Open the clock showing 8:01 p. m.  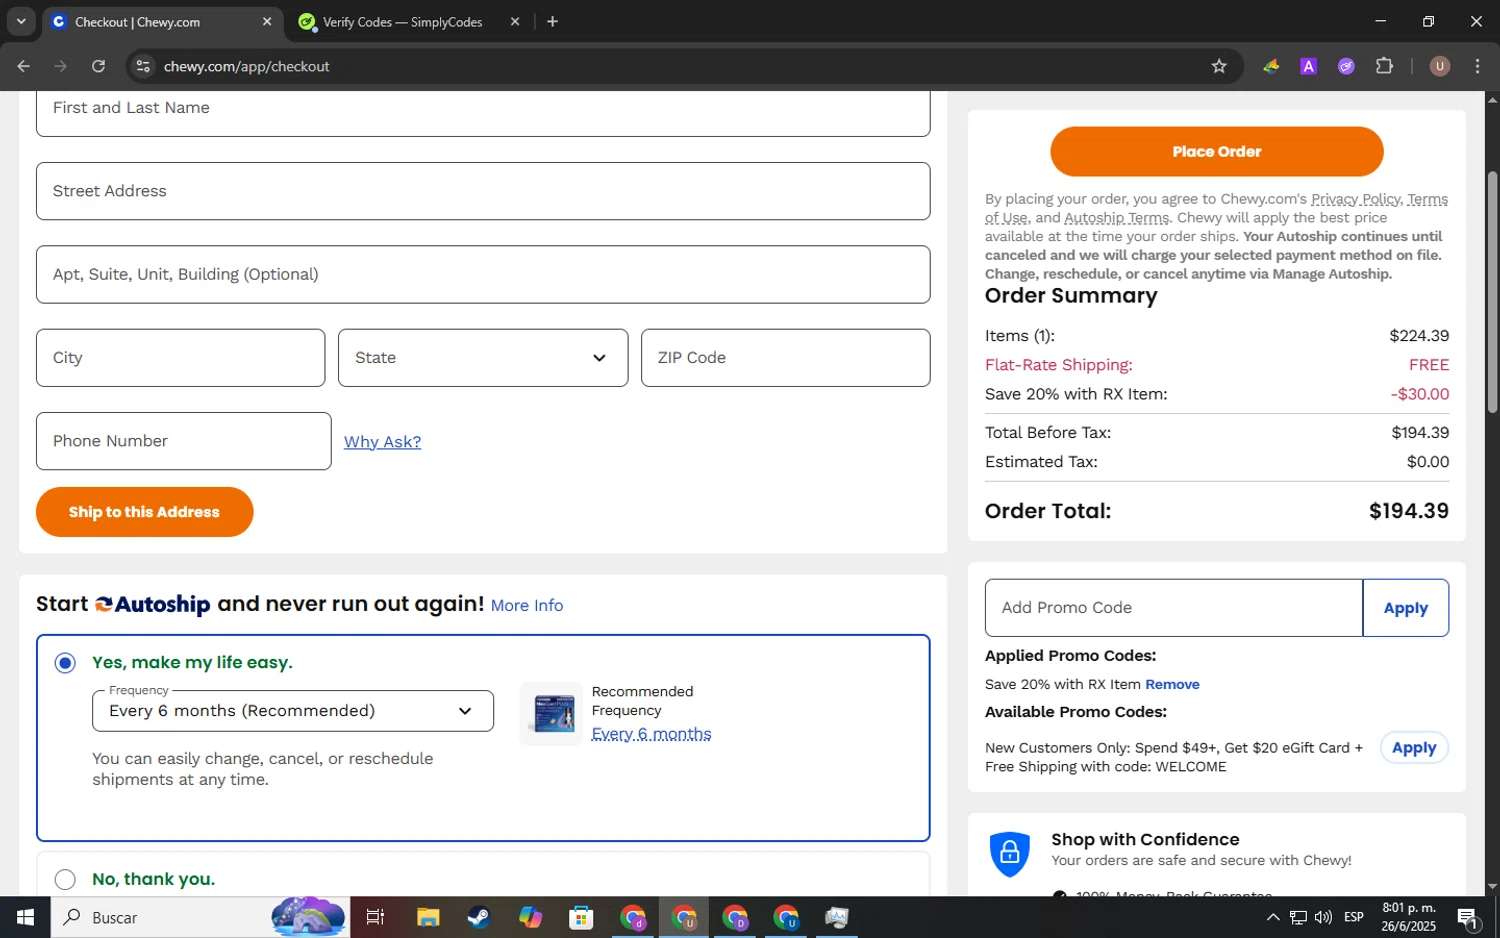pyautogui.click(x=1409, y=917)
